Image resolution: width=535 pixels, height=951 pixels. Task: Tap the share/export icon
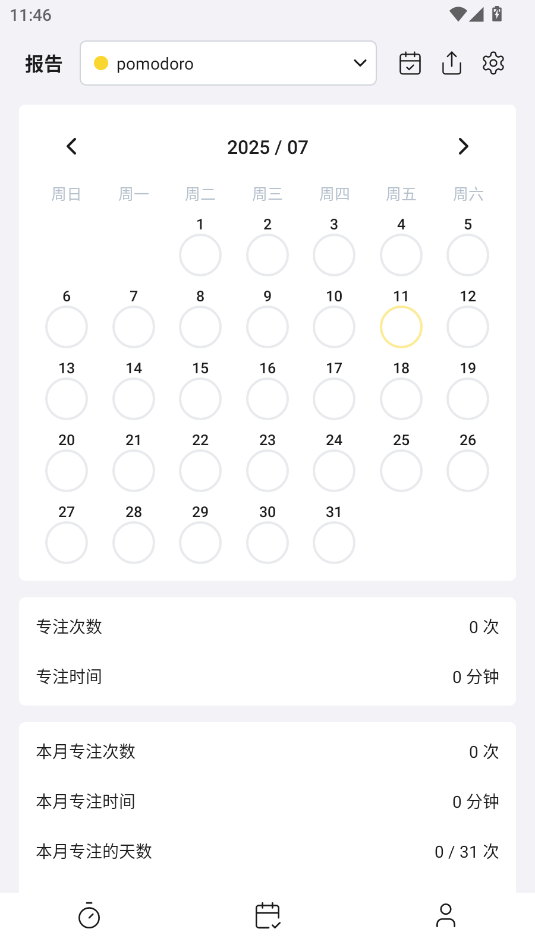pos(451,63)
